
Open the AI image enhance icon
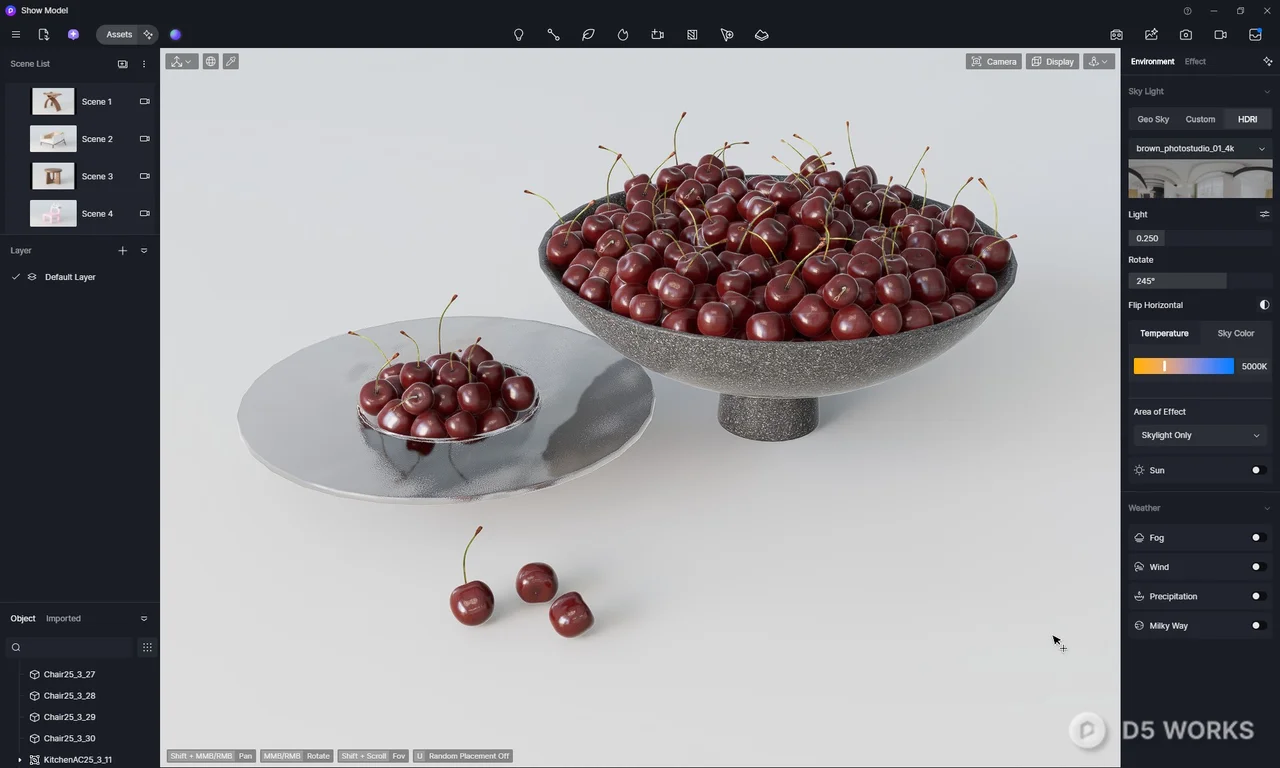[1151, 34]
